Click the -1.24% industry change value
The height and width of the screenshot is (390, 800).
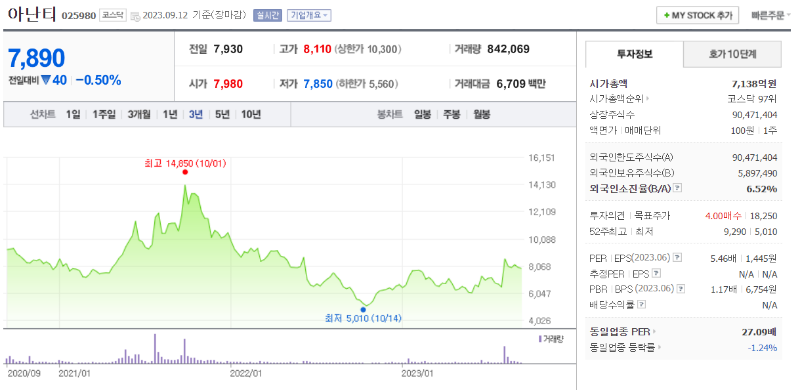click(x=762, y=348)
